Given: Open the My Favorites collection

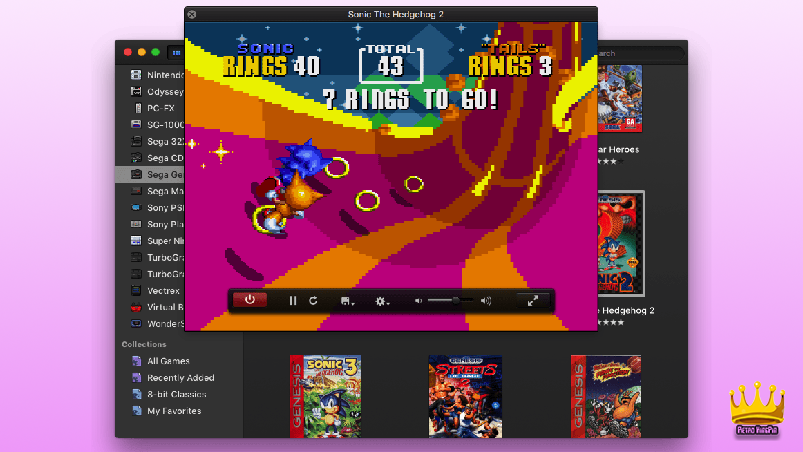Looking at the screenshot, I should pos(174,411).
